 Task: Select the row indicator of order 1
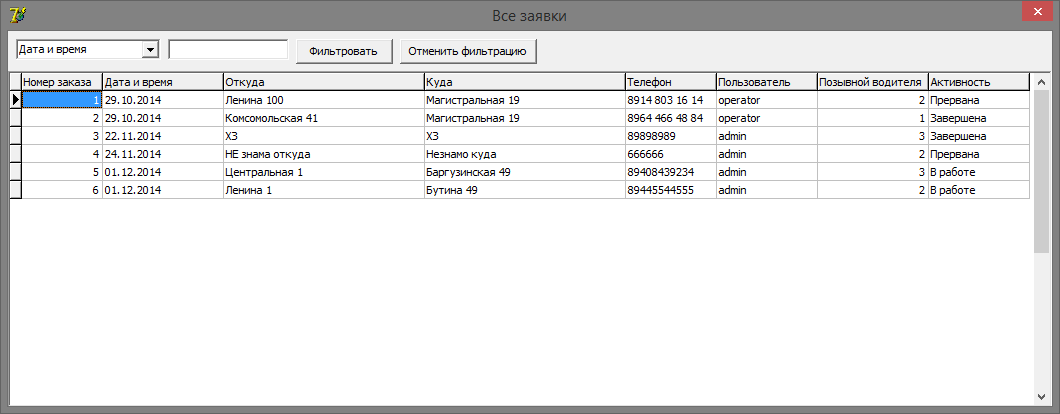15,100
